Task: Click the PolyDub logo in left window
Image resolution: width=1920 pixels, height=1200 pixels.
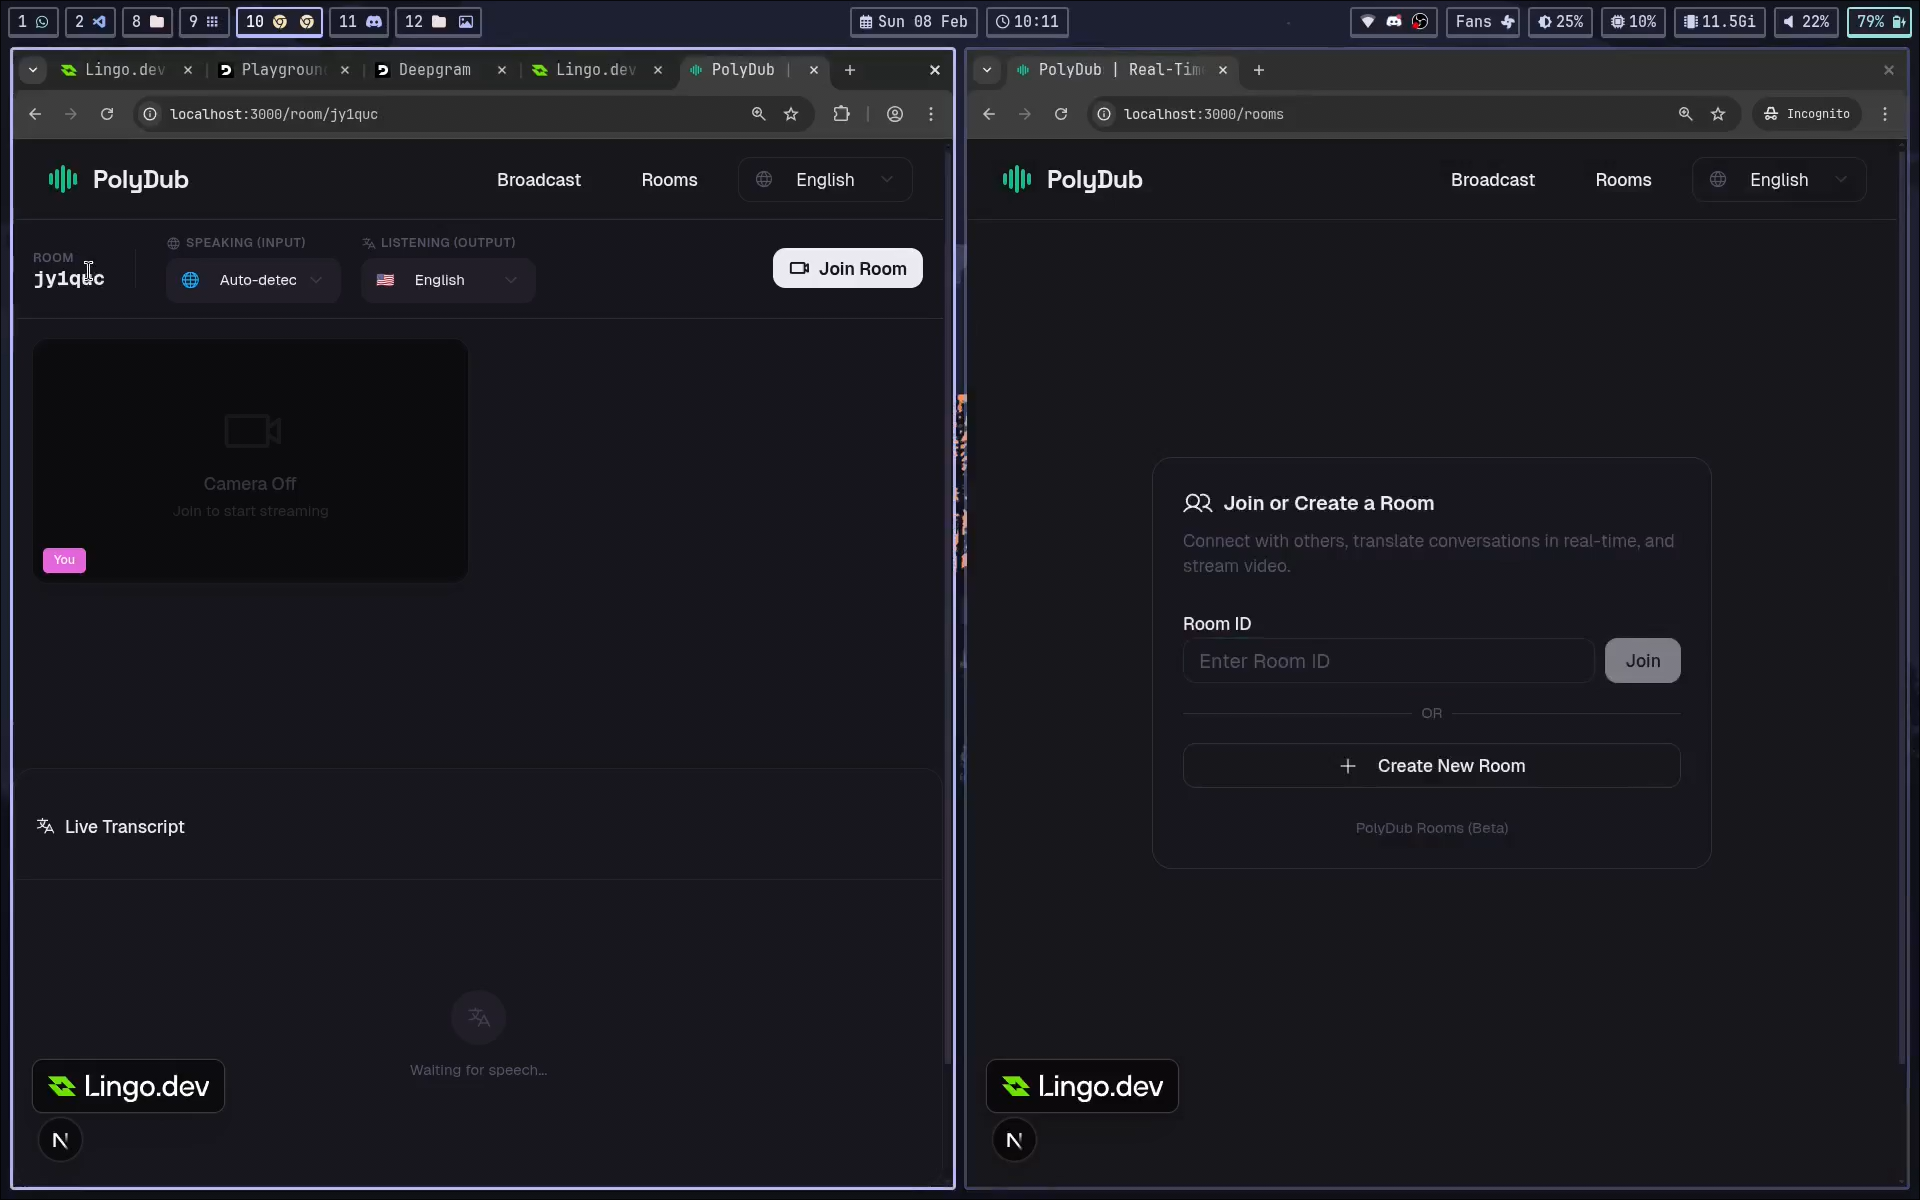Action: coord(118,180)
